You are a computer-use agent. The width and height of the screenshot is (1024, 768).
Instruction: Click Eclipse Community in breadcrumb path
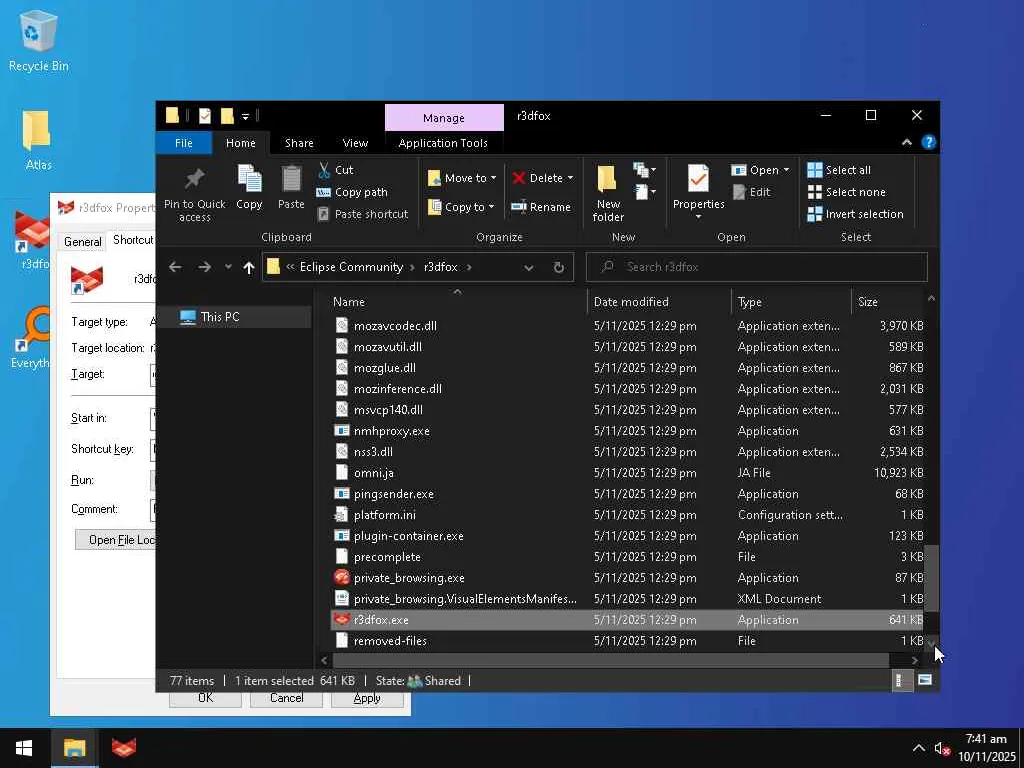pyautogui.click(x=351, y=267)
